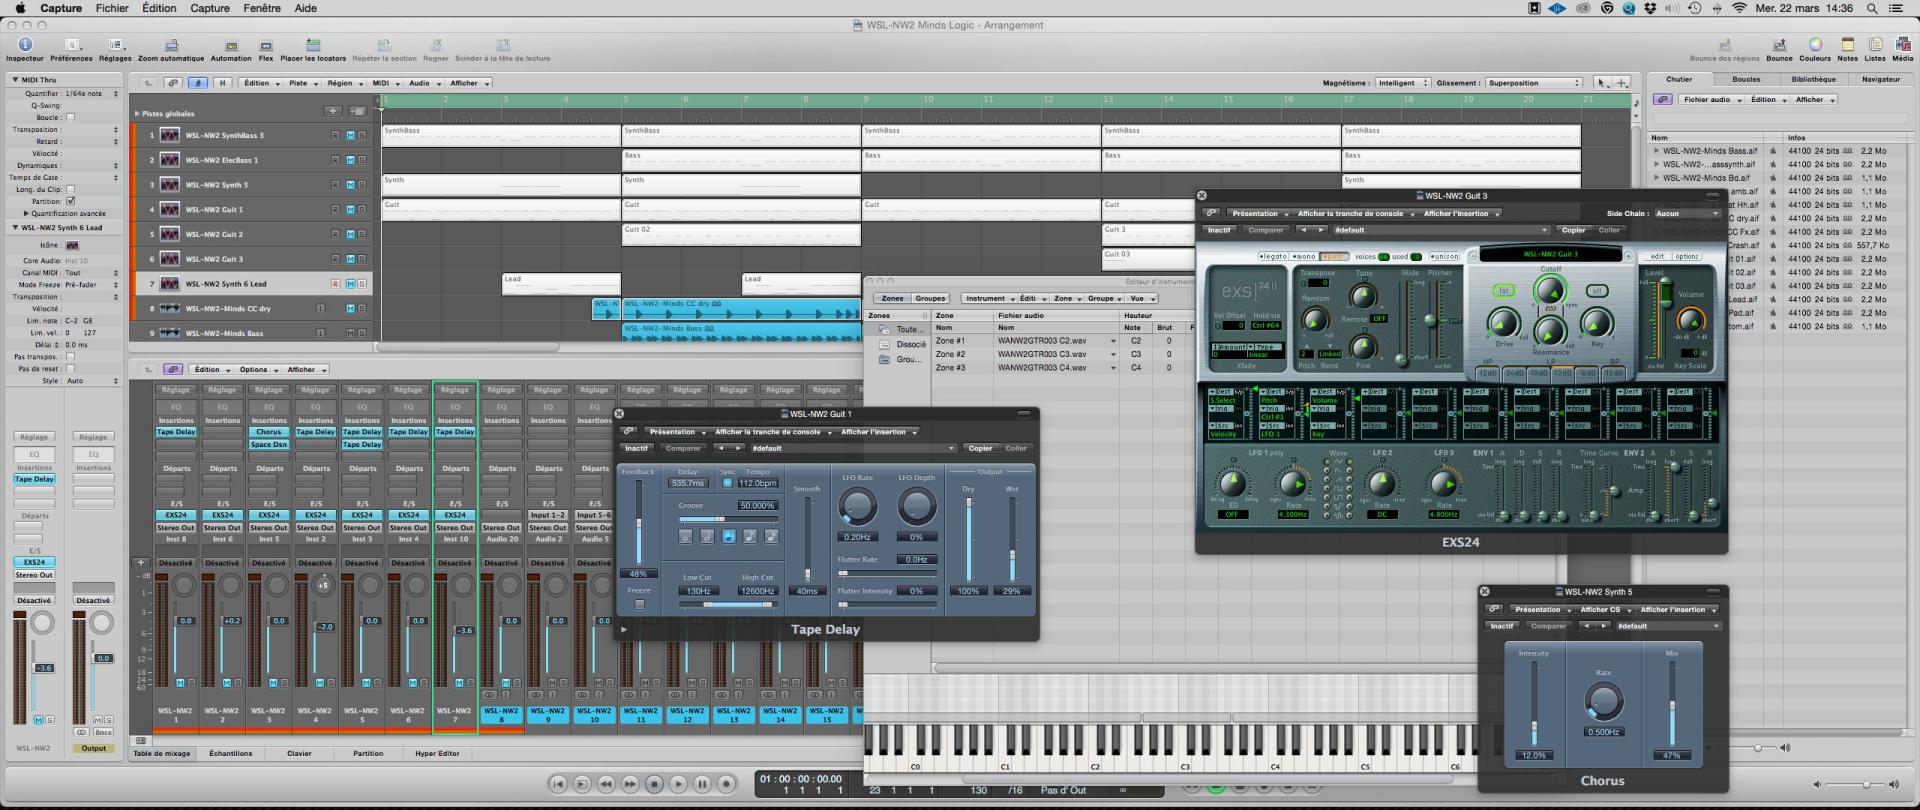
Task: Toggle the Partition checkbox in inspector
Action: coord(70,201)
